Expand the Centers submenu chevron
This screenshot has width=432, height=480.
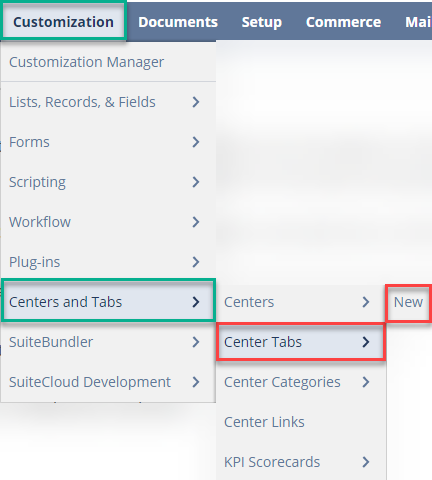366,302
